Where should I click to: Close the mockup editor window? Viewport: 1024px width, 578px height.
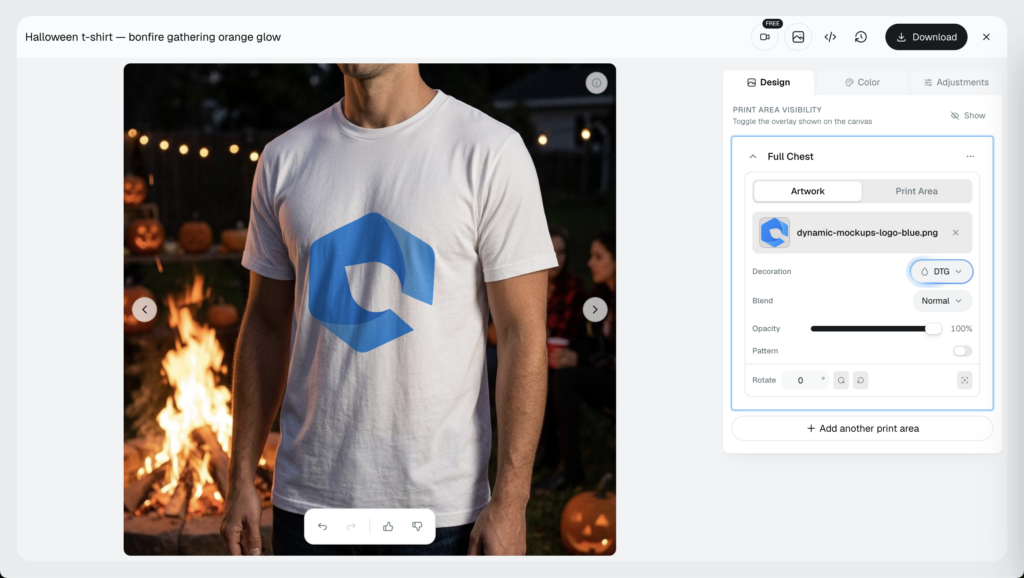point(986,37)
